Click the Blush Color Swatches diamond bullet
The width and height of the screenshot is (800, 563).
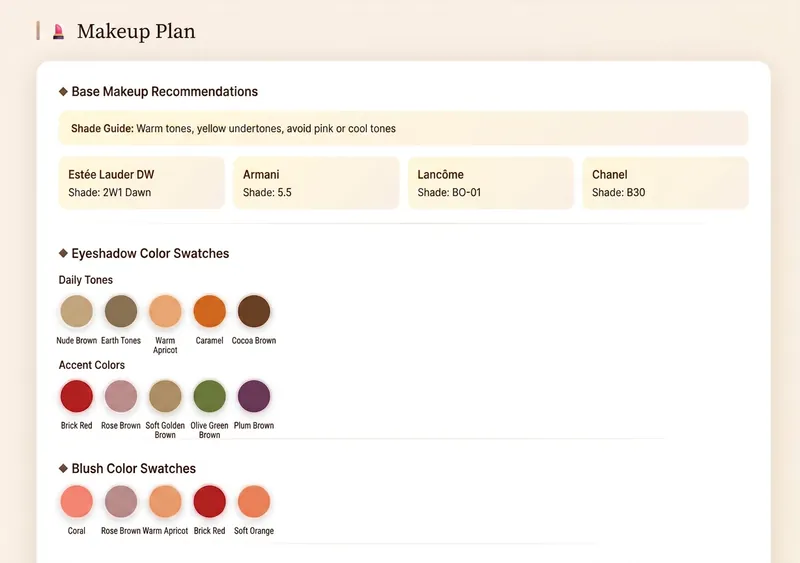[x=63, y=468]
